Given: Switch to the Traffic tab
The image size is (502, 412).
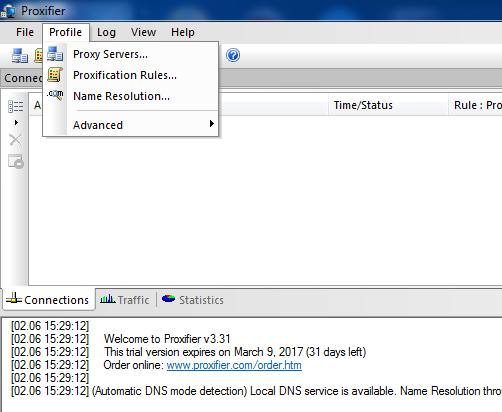Looking at the screenshot, I should (125, 300).
